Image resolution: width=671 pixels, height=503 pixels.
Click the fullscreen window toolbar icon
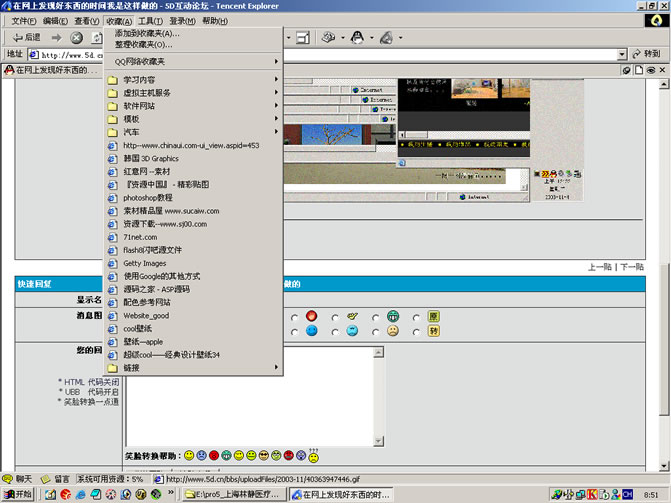303,38
